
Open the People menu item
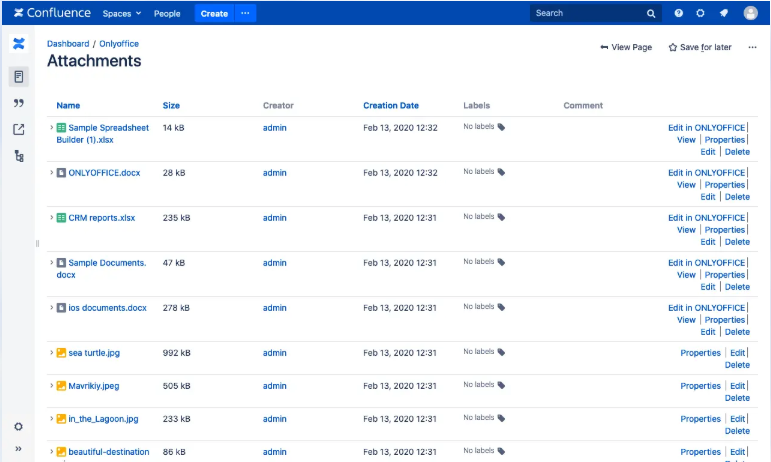tap(167, 14)
